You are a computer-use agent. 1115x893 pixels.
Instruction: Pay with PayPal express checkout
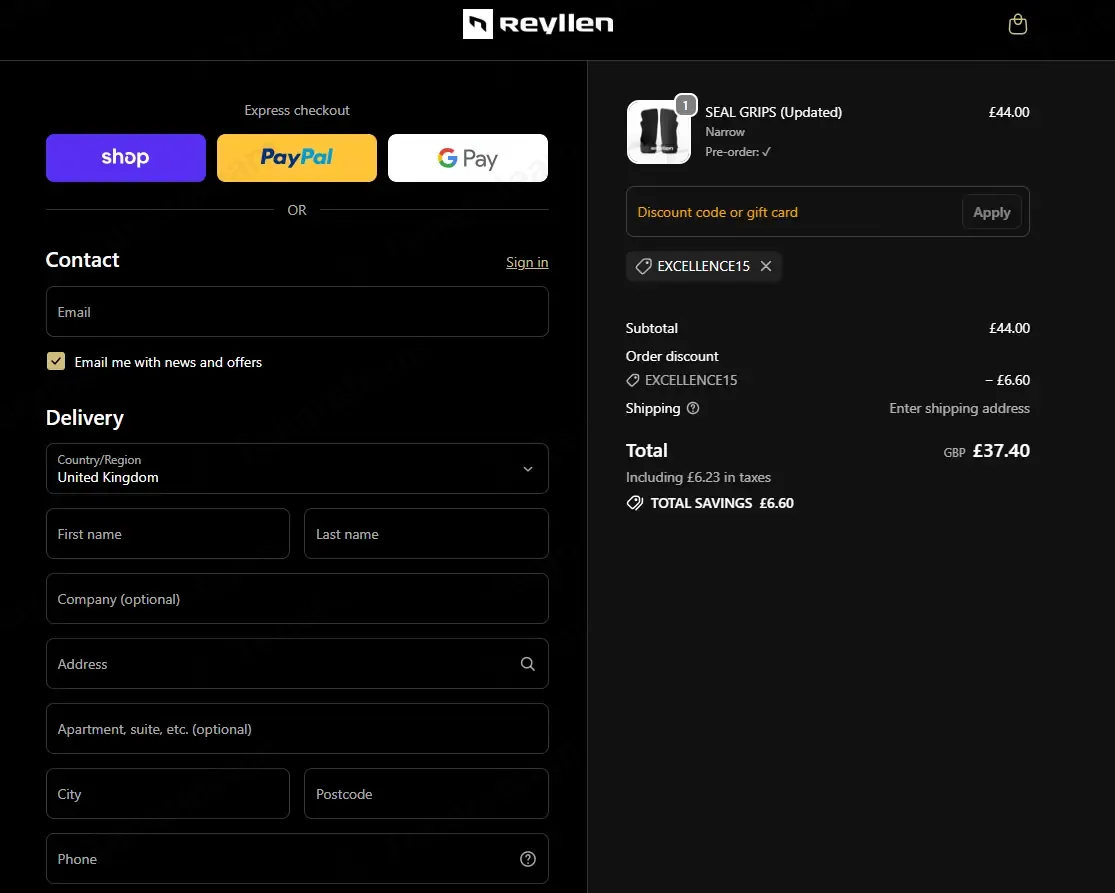[x=297, y=158]
